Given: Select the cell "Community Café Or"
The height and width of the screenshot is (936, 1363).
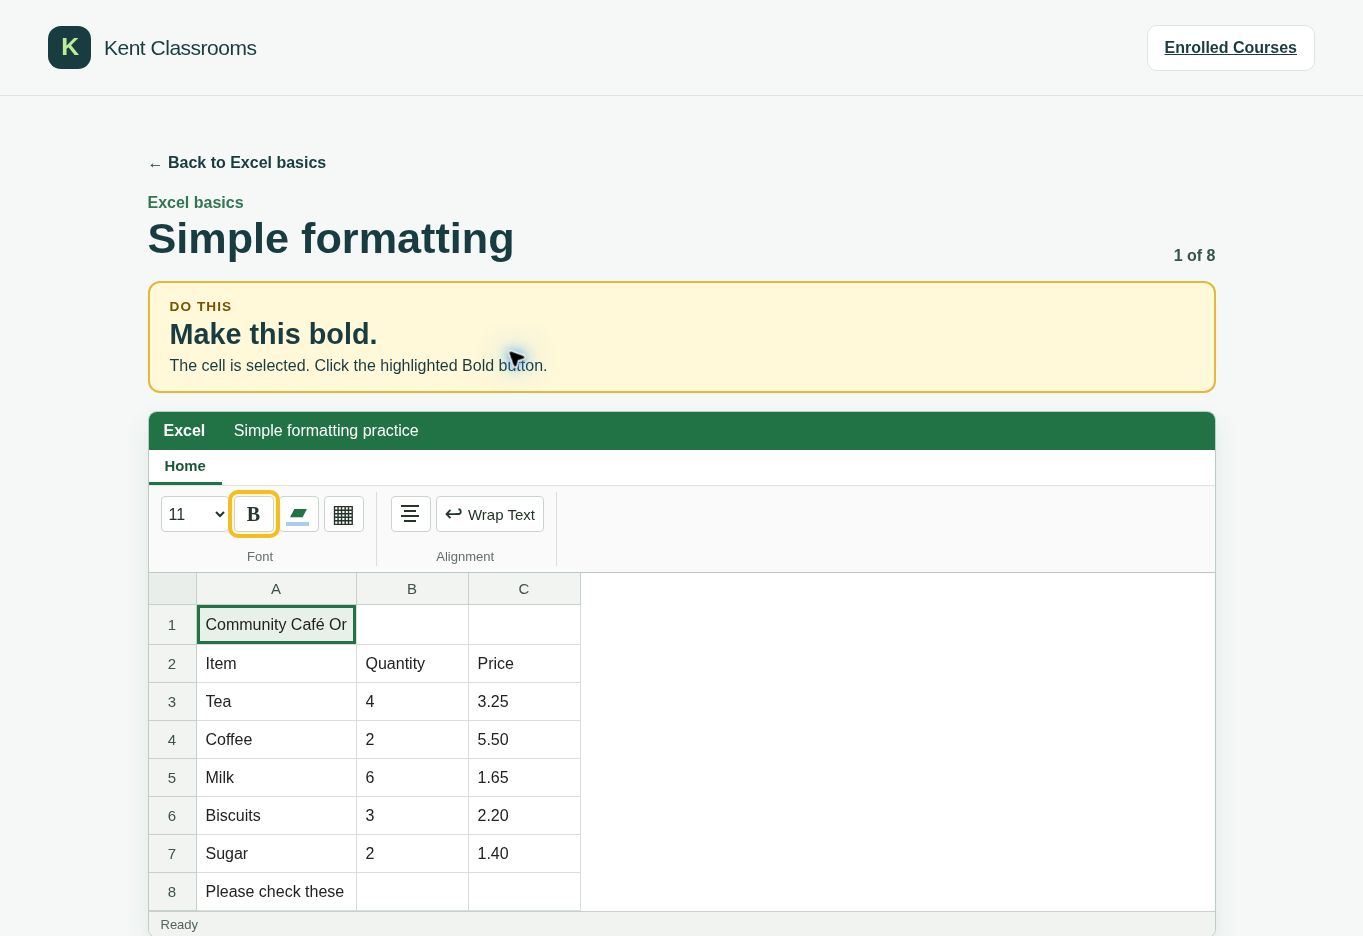Looking at the screenshot, I should pos(276,625).
